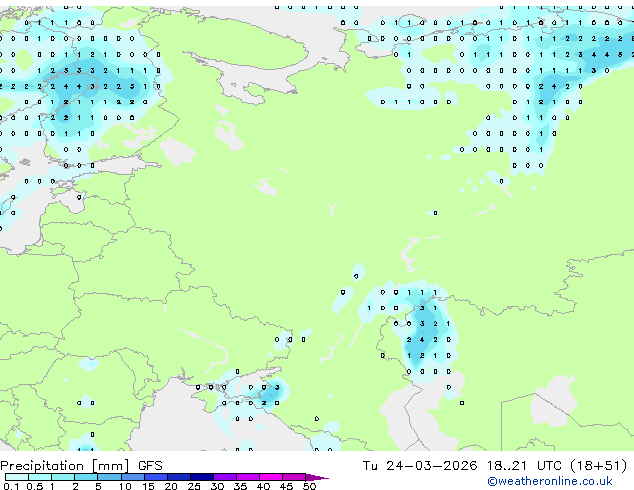This screenshot has width=634, height=490.
Task: Select the 10–15 mm legend swatch
Action: tap(132, 477)
